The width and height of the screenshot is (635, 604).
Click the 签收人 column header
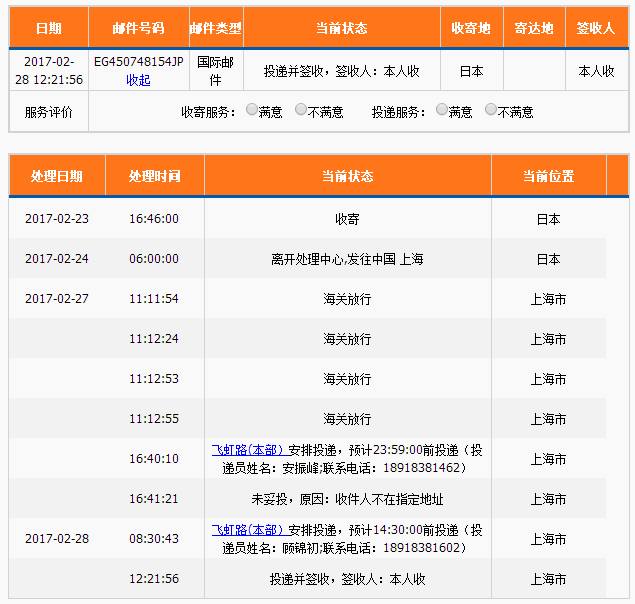coord(596,28)
